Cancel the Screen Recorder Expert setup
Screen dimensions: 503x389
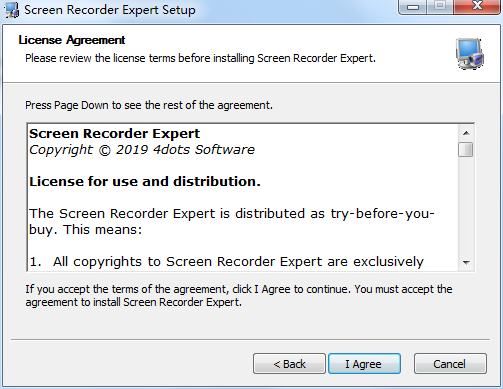[450, 364]
